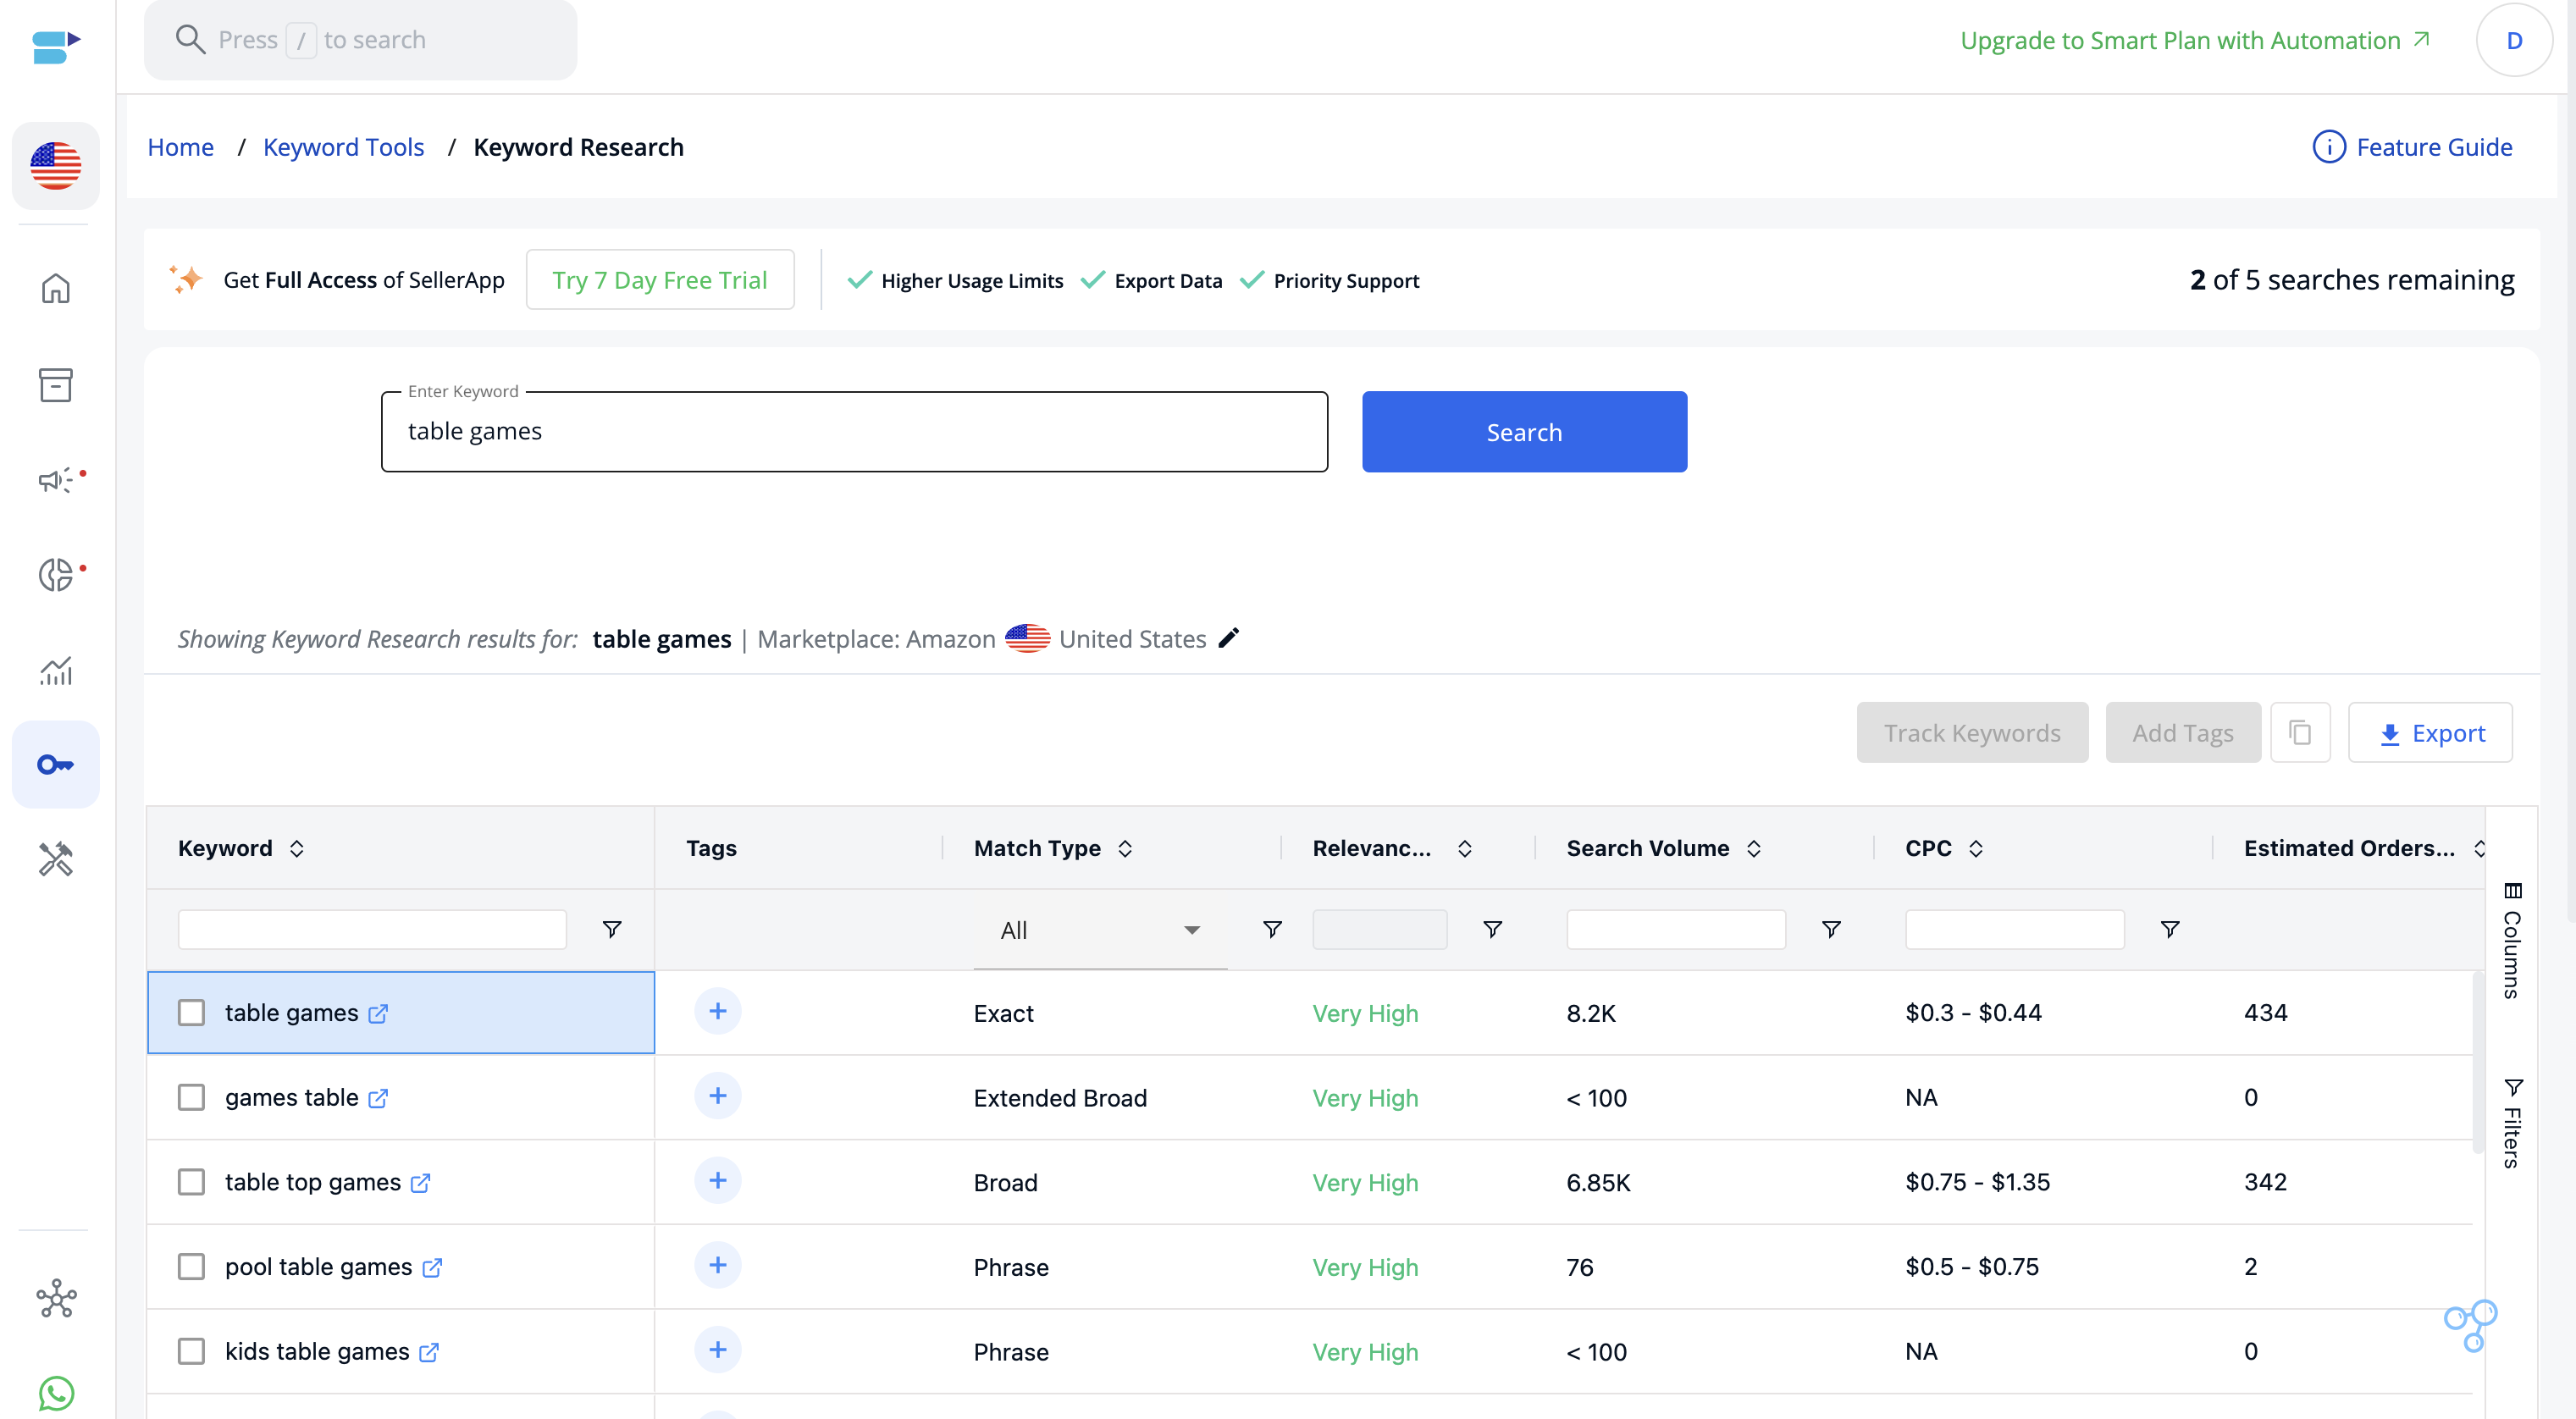This screenshot has width=2576, height=1419.
Task: Go to Home breadcrumb
Action: click(x=180, y=147)
